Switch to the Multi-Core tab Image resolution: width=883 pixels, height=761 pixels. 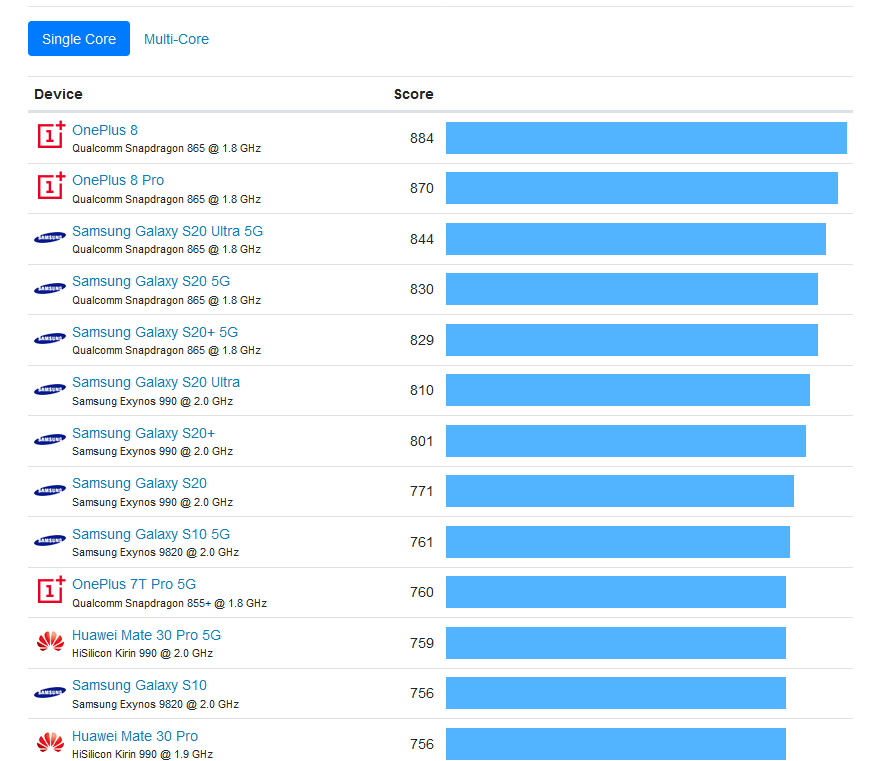coord(176,39)
